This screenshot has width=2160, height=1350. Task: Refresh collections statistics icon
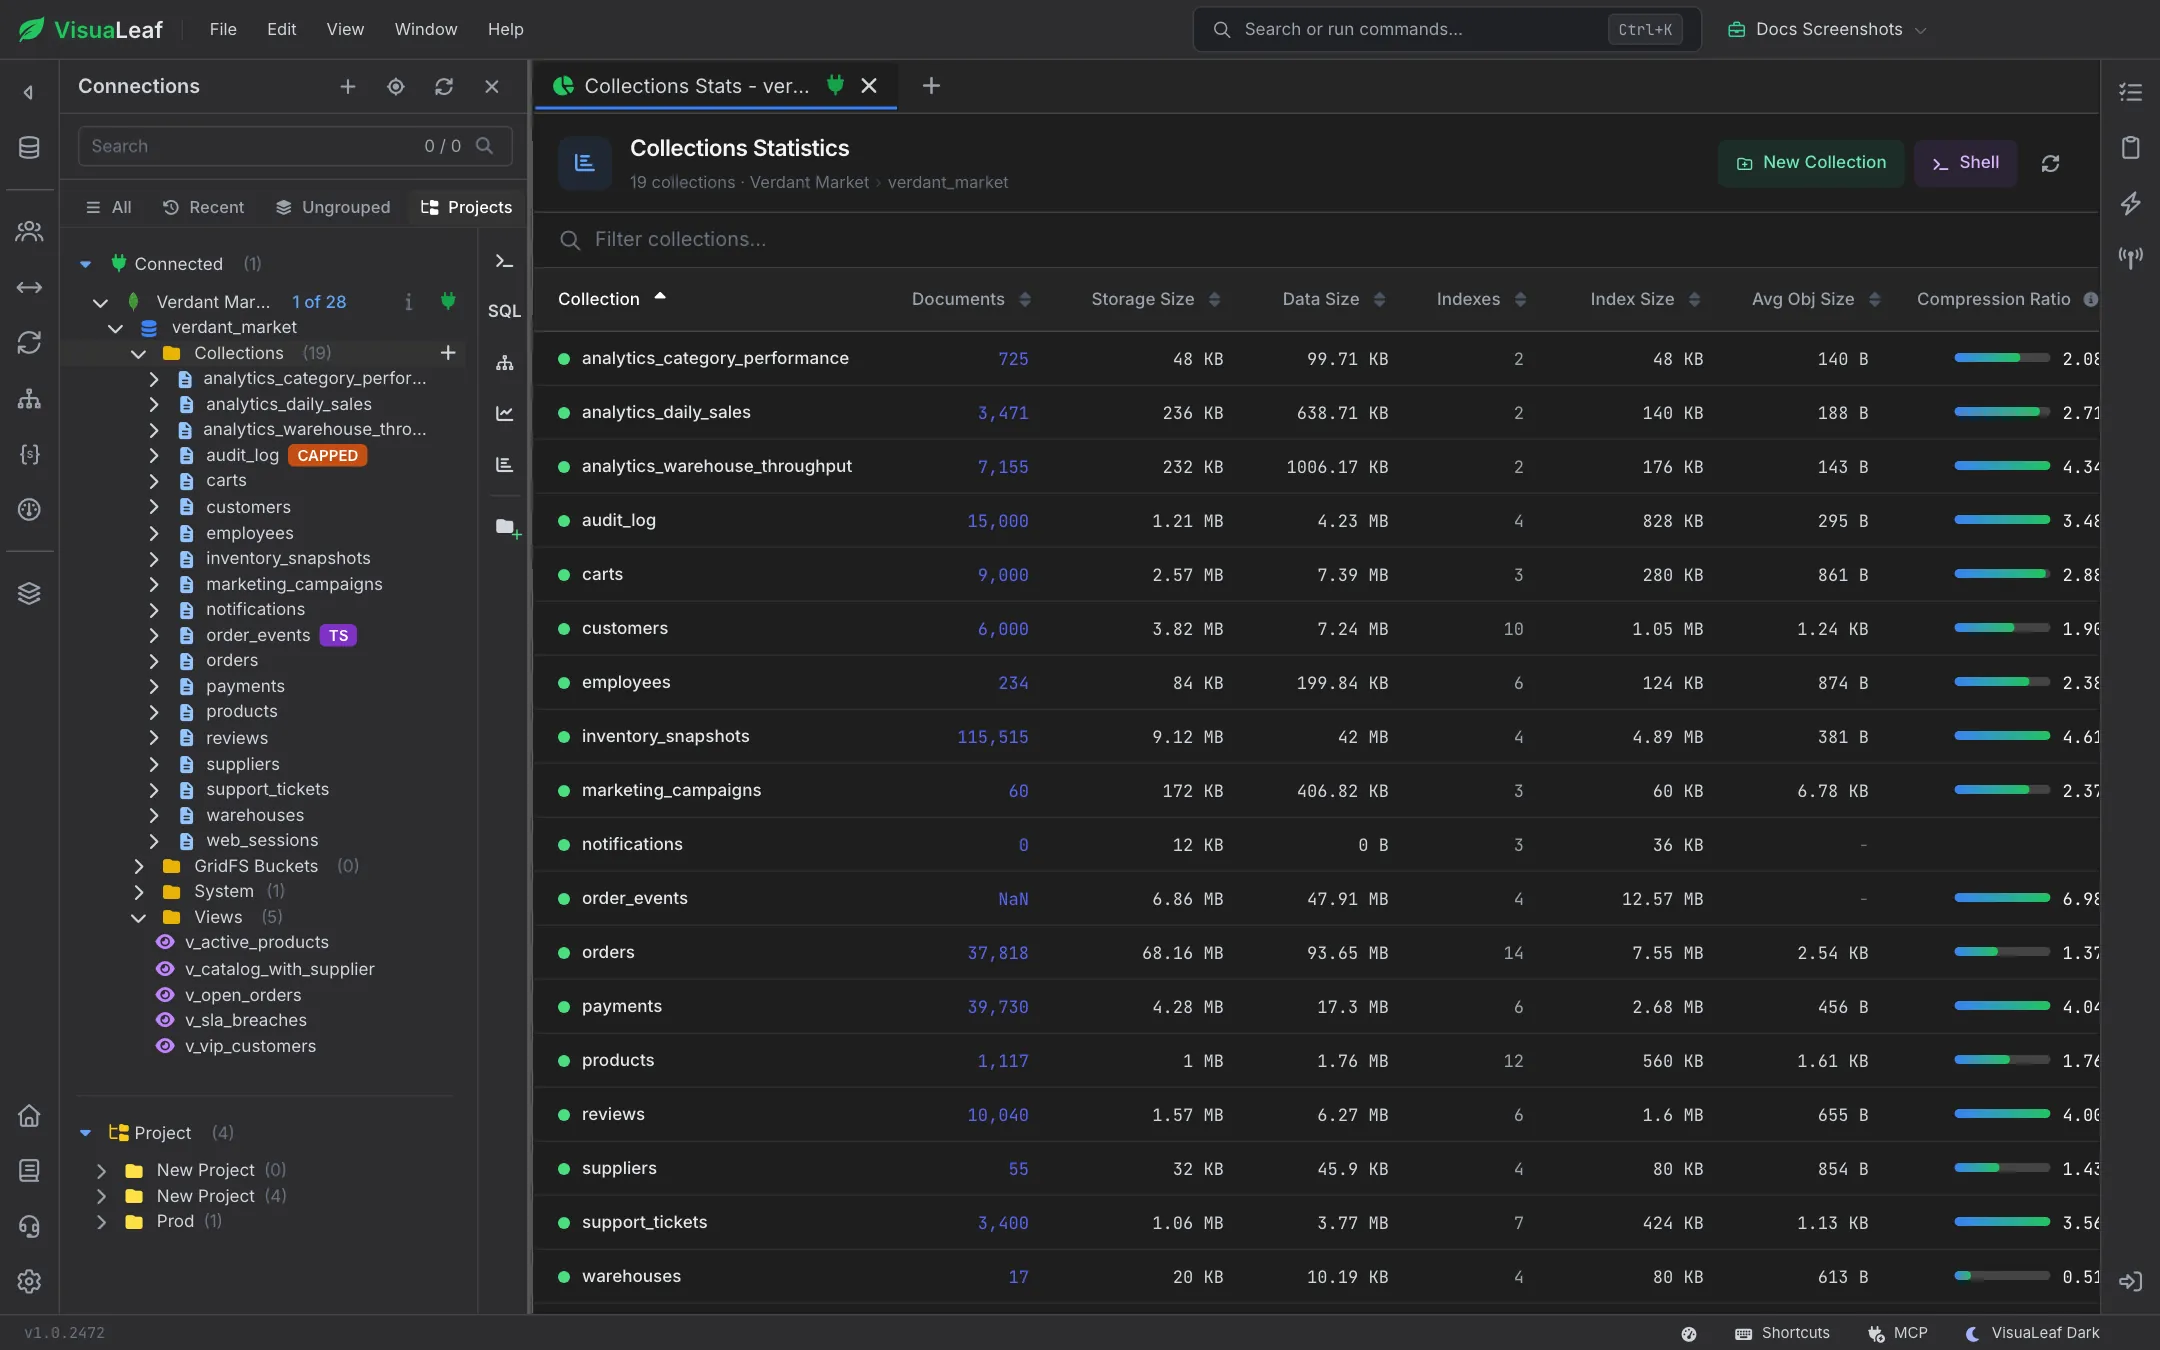click(2050, 163)
